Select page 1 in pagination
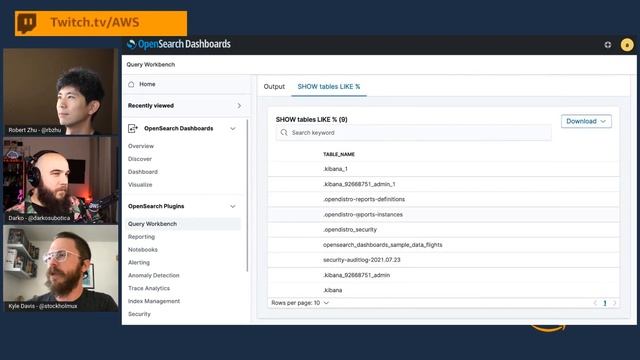The width and height of the screenshot is (640, 360). 605,303
